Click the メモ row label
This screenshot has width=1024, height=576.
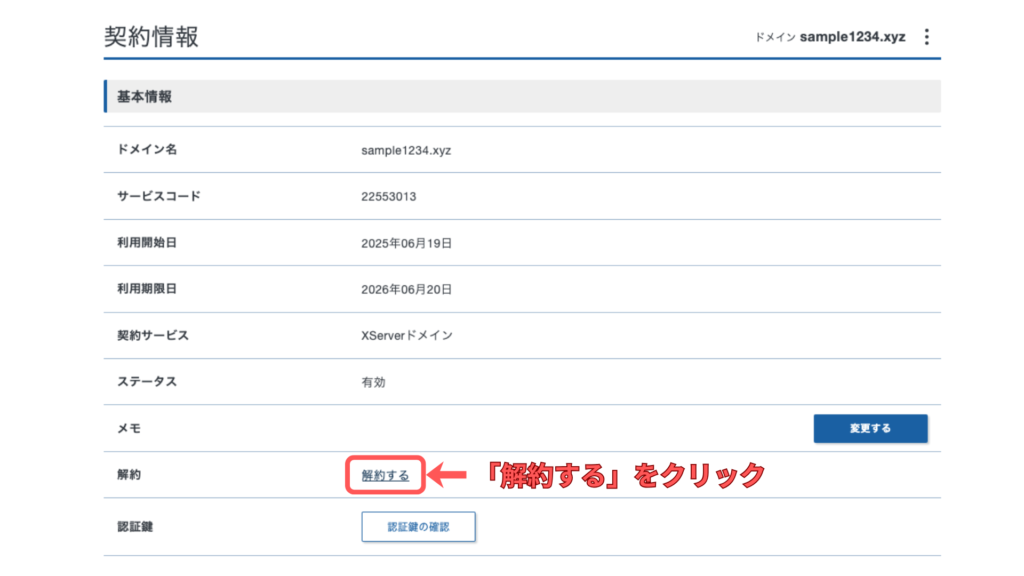tap(129, 428)
